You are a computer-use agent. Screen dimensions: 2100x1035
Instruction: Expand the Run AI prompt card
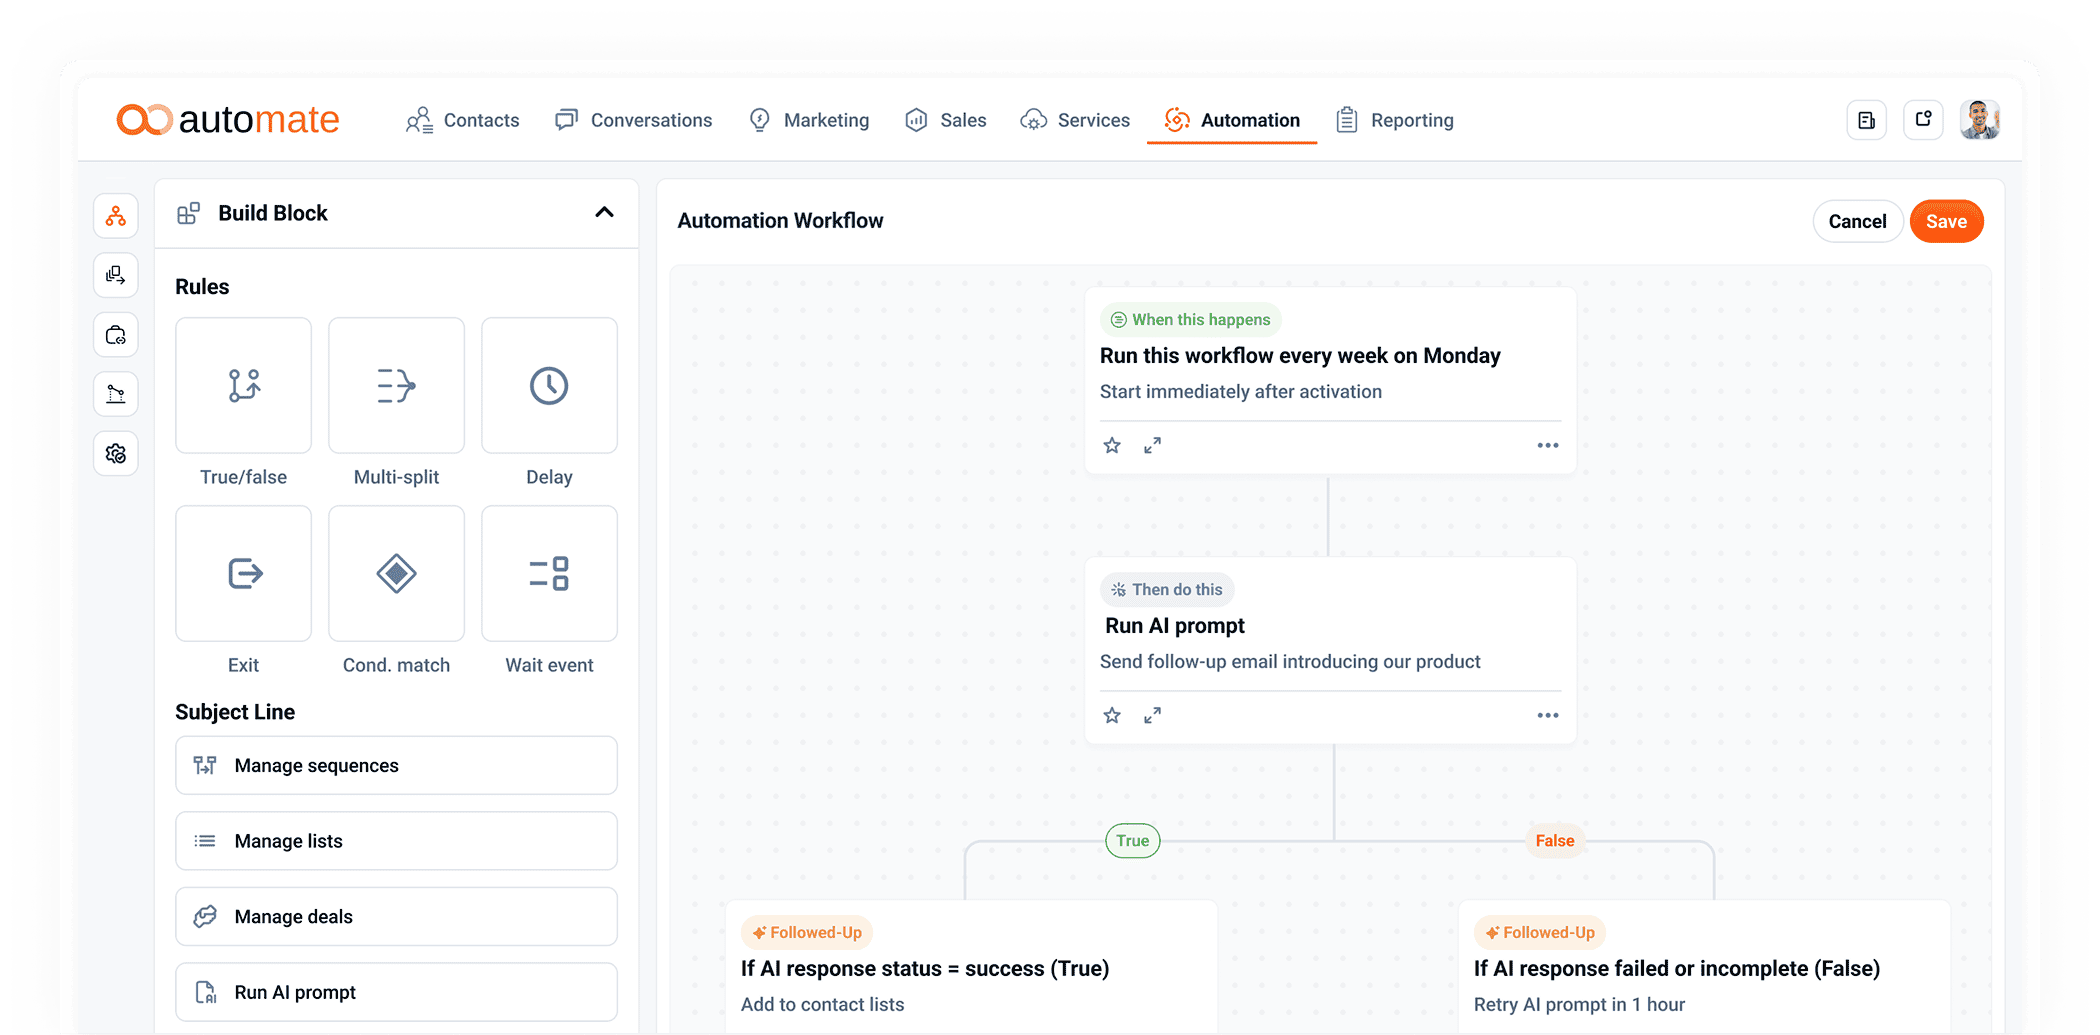[1153, 716]
